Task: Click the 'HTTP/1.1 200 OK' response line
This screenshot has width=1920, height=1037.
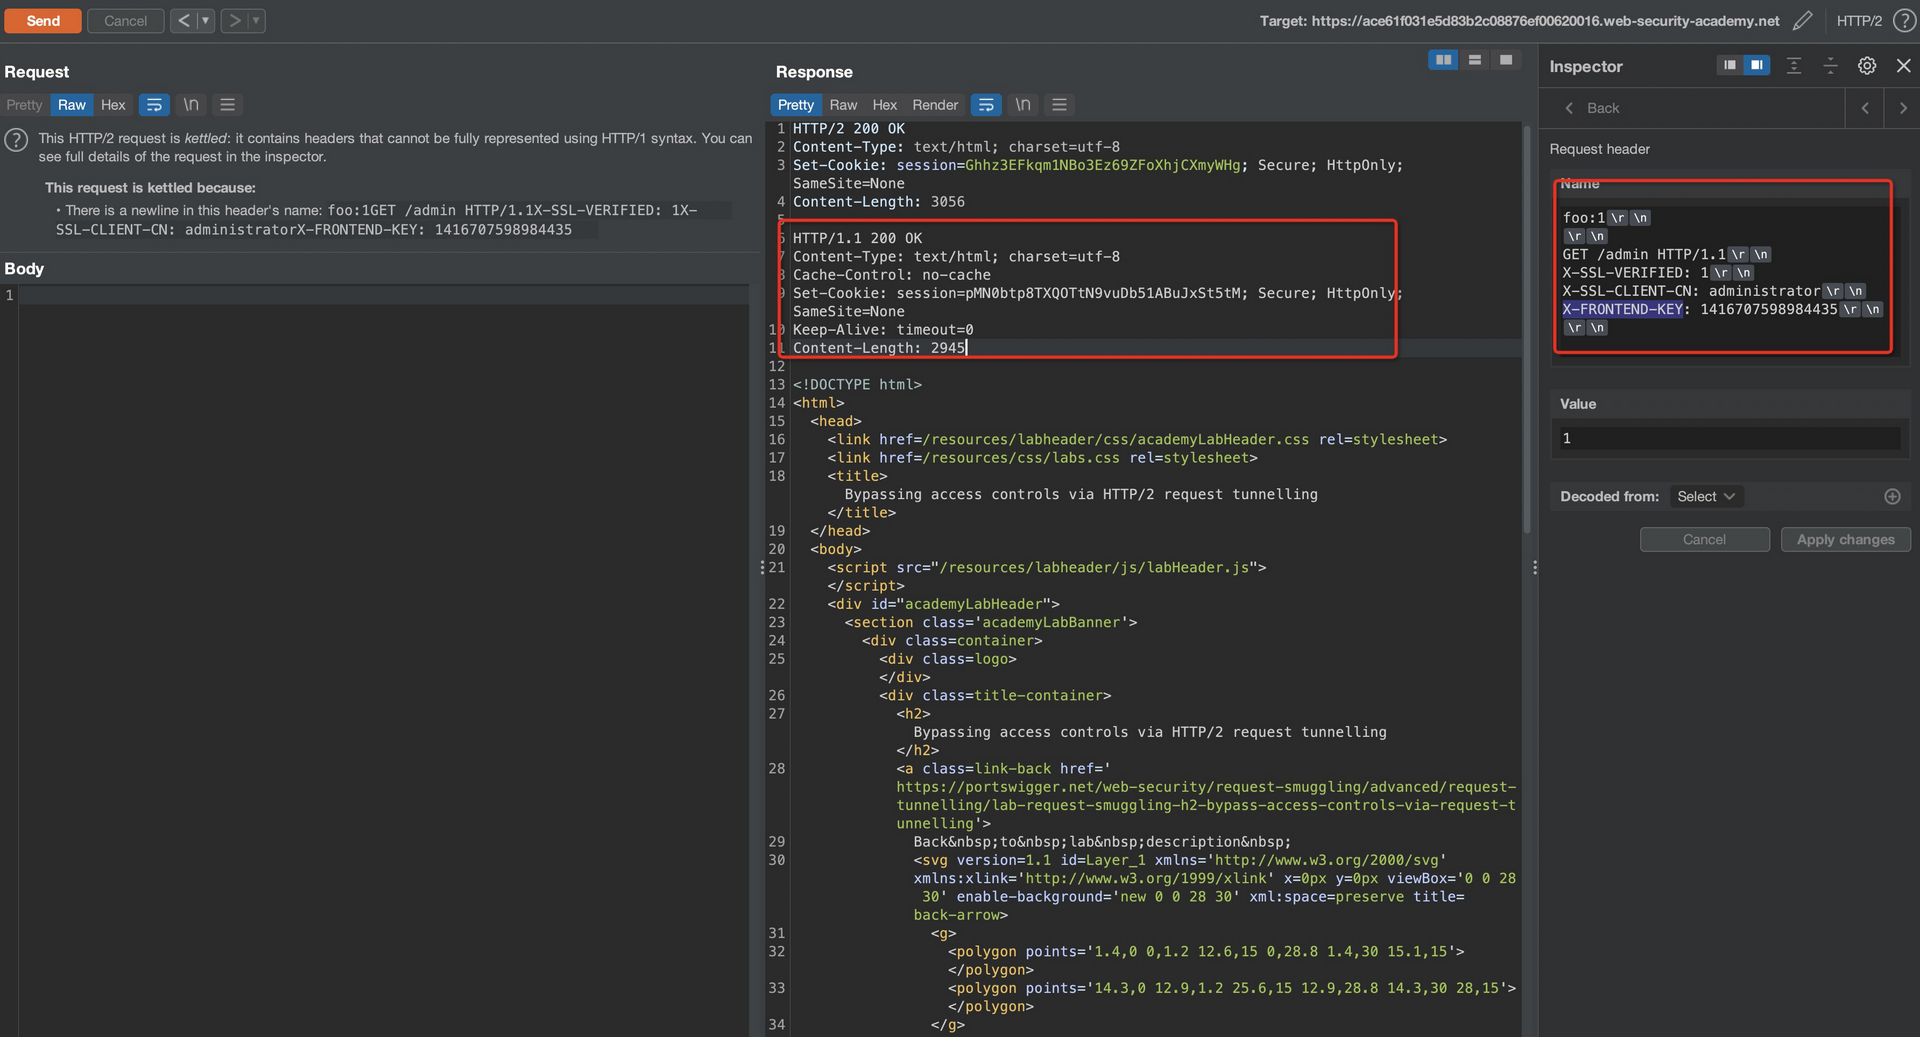Action: [857, 239]
